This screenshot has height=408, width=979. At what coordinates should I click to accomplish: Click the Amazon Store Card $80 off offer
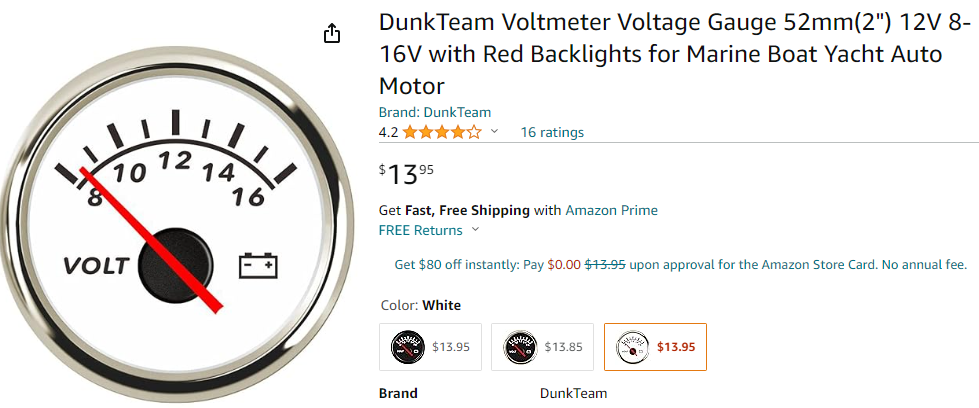[x=680, y=265]
